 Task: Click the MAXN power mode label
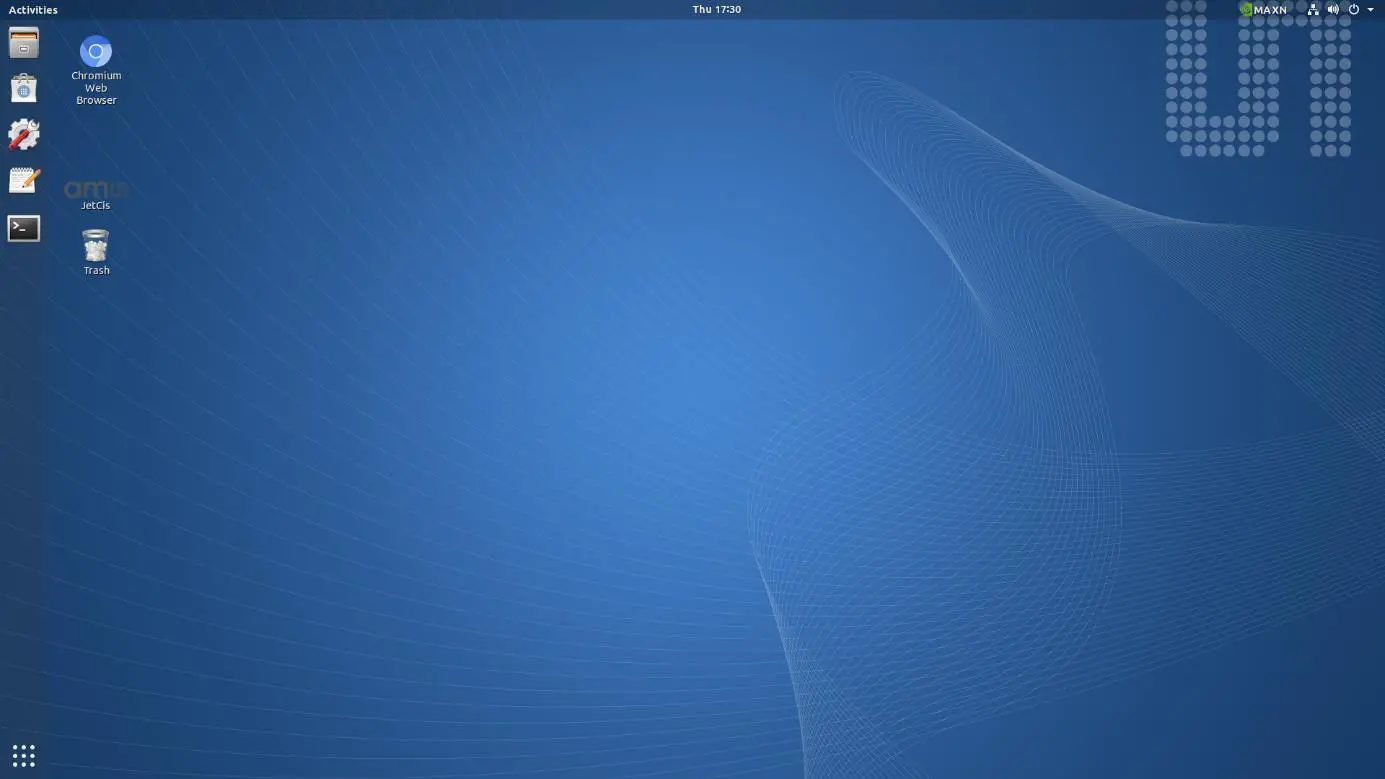(1270, 9)
